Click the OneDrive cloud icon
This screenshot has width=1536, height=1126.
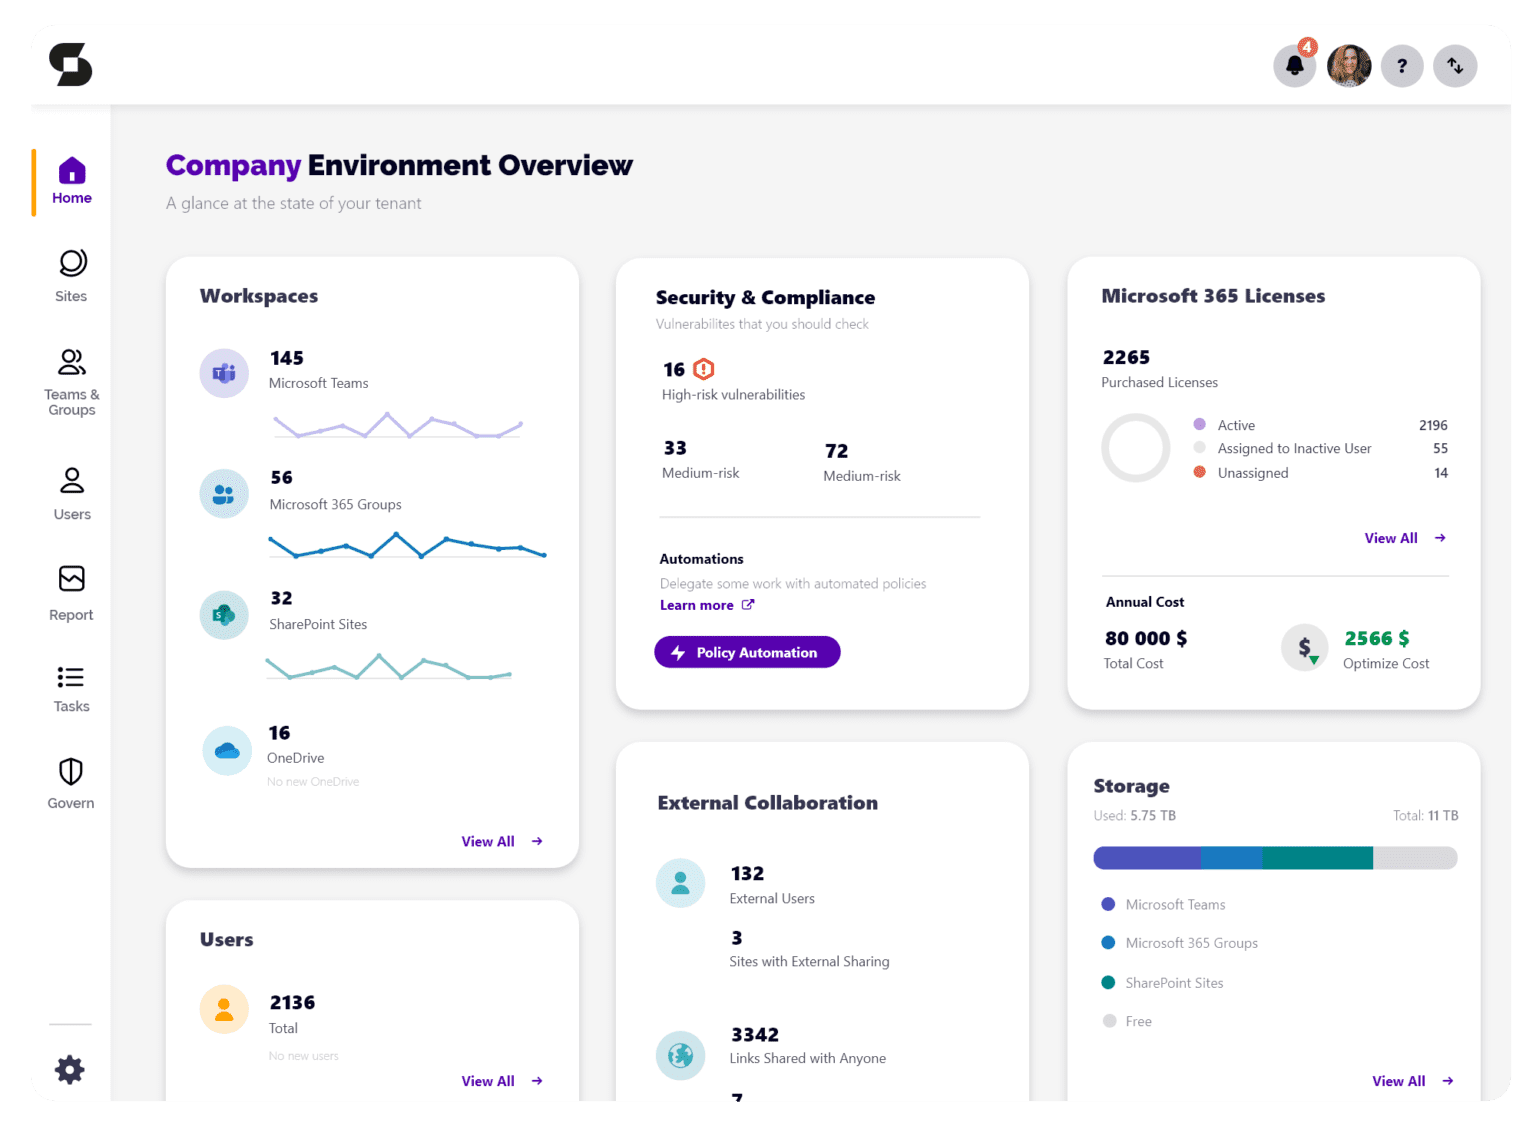point(227,751)
